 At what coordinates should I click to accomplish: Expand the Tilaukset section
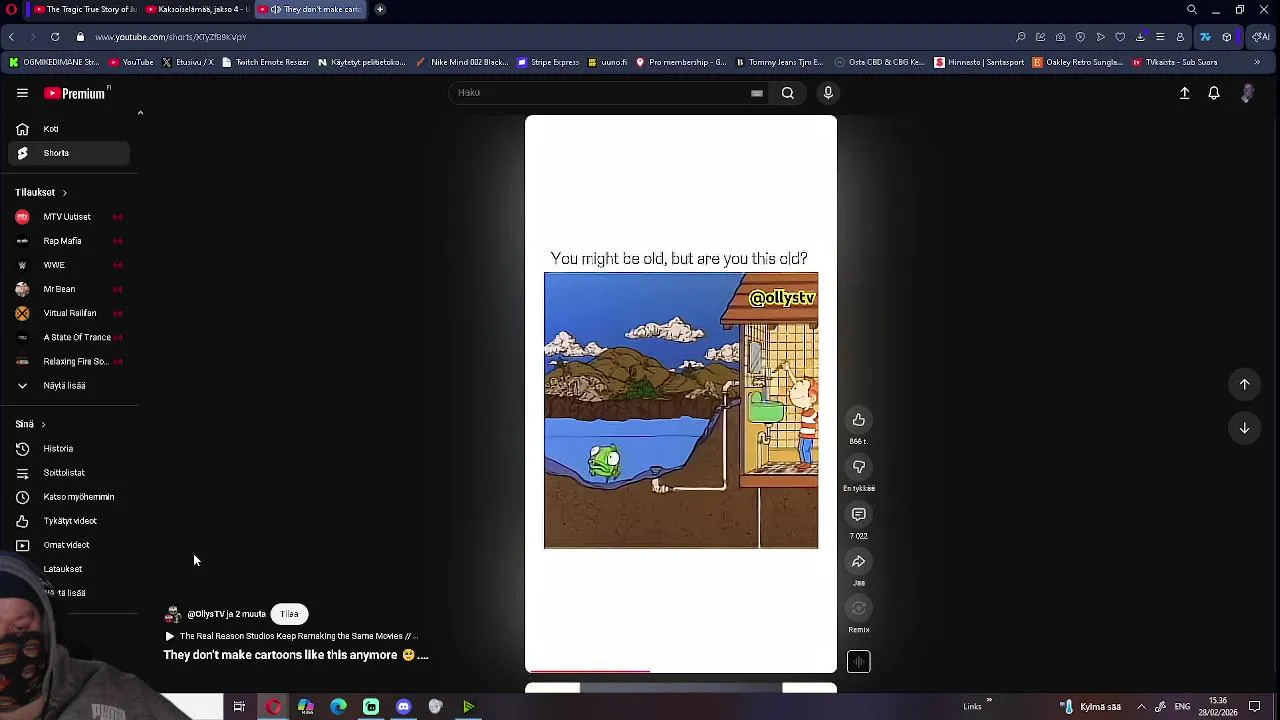tap(41, 192)
